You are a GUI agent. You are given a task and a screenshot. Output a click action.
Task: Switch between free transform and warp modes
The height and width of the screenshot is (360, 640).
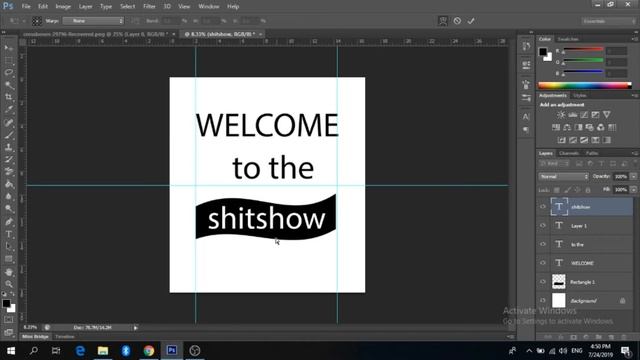click(x=443, y=21)
